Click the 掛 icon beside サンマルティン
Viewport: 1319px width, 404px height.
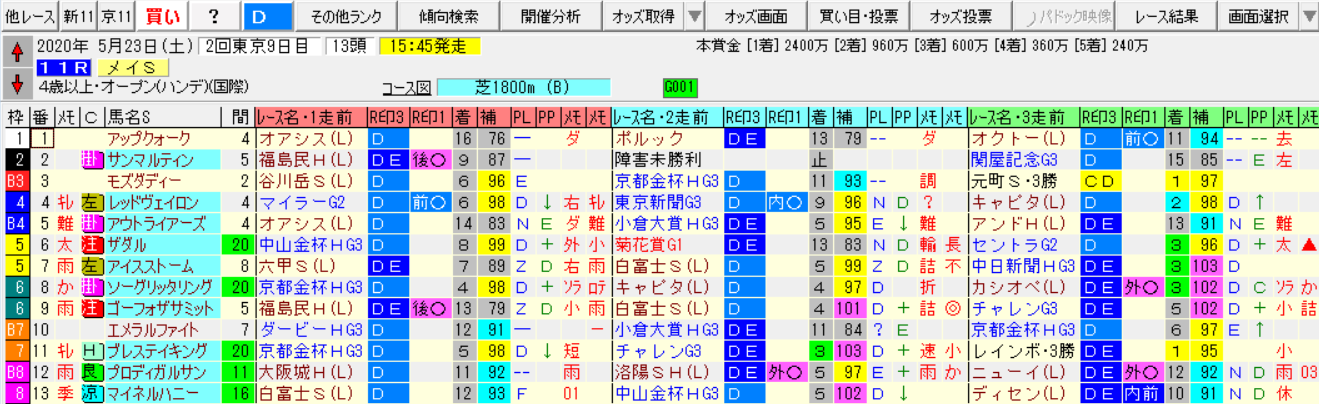(91, 158)
